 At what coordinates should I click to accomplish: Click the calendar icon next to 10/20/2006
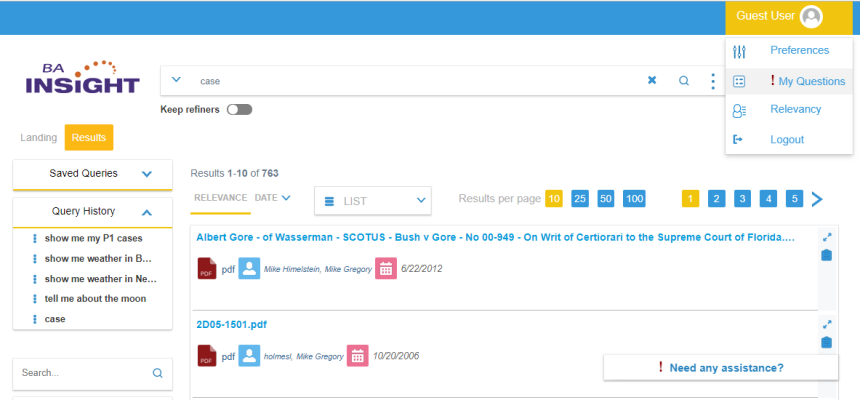tap(358, 356)
